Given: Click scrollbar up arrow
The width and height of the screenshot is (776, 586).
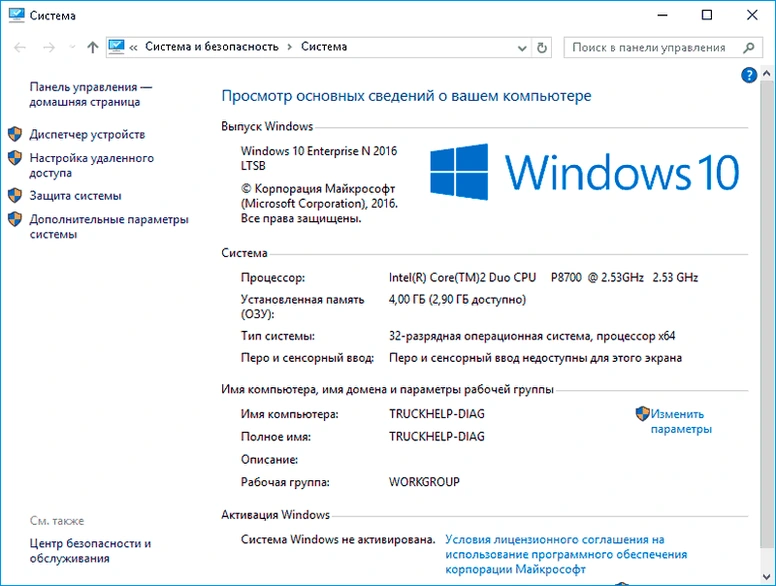Looking at the screenshot, I should coord(767,73).
